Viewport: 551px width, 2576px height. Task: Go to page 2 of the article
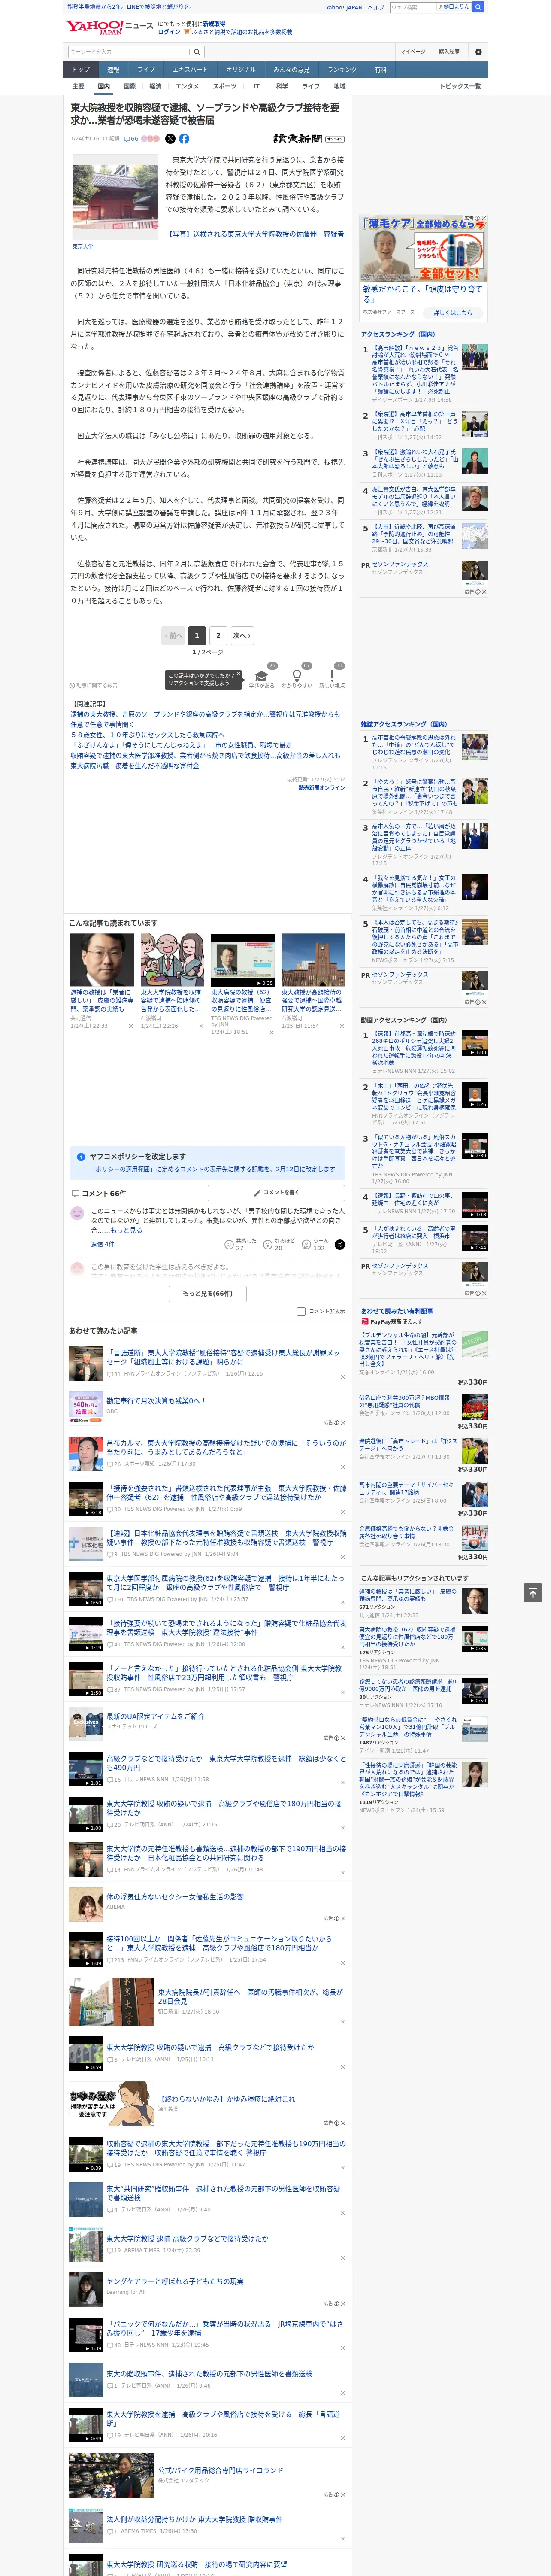[218, 635]
